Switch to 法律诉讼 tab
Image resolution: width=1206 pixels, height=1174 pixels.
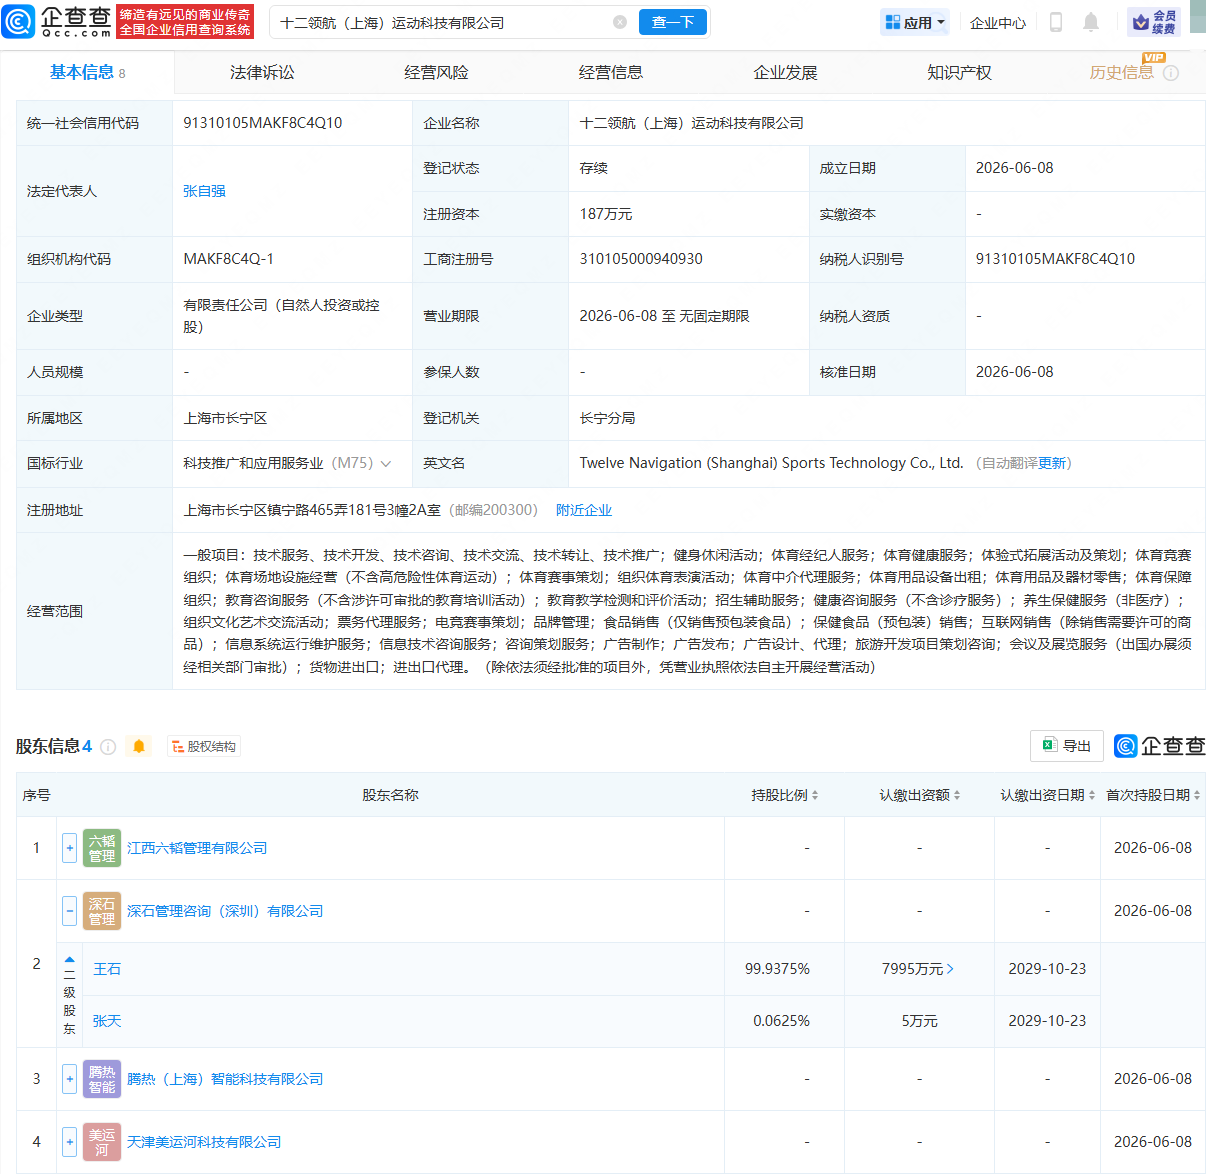(x=262, y=73)
